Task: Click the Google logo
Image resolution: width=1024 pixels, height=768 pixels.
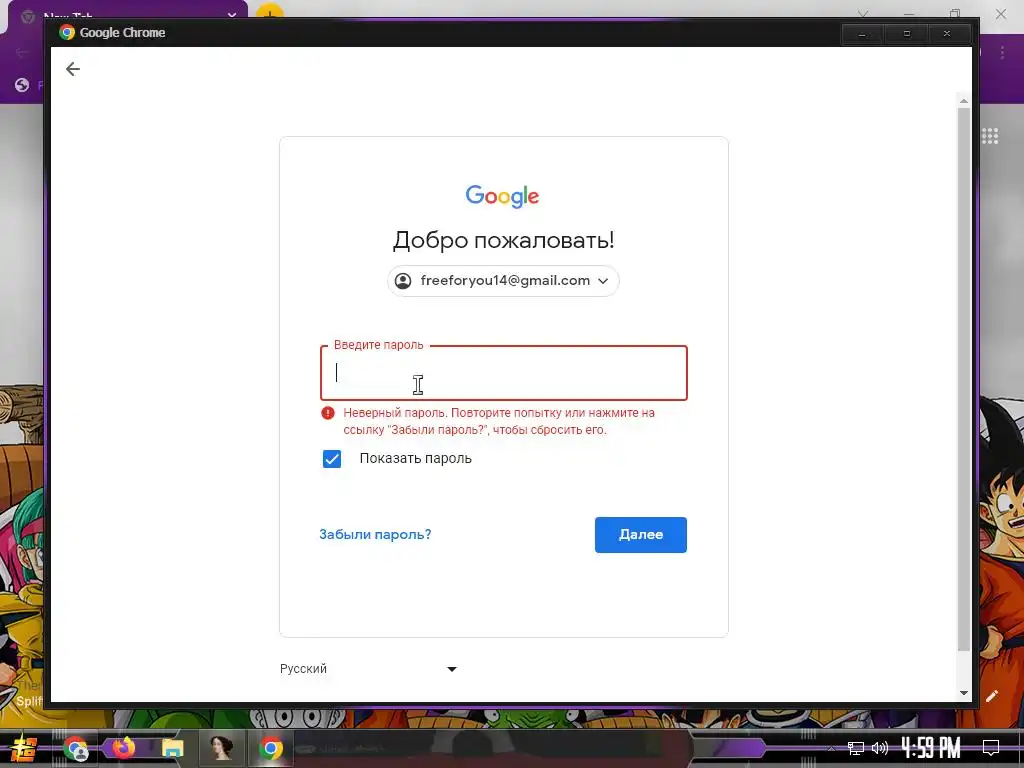Action: 502,196
